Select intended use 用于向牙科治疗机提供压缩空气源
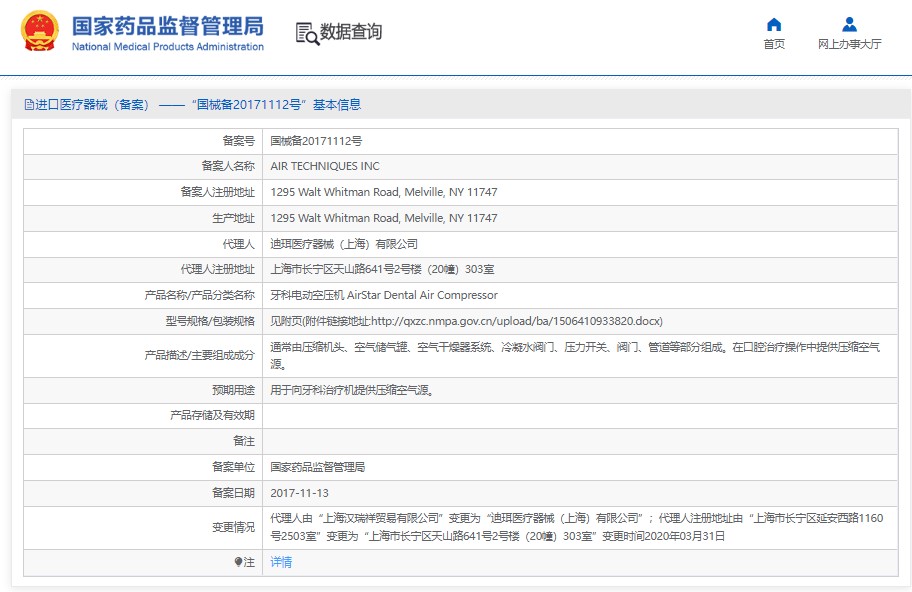Screen dimensions: 912x592 (x=351, y=390)
